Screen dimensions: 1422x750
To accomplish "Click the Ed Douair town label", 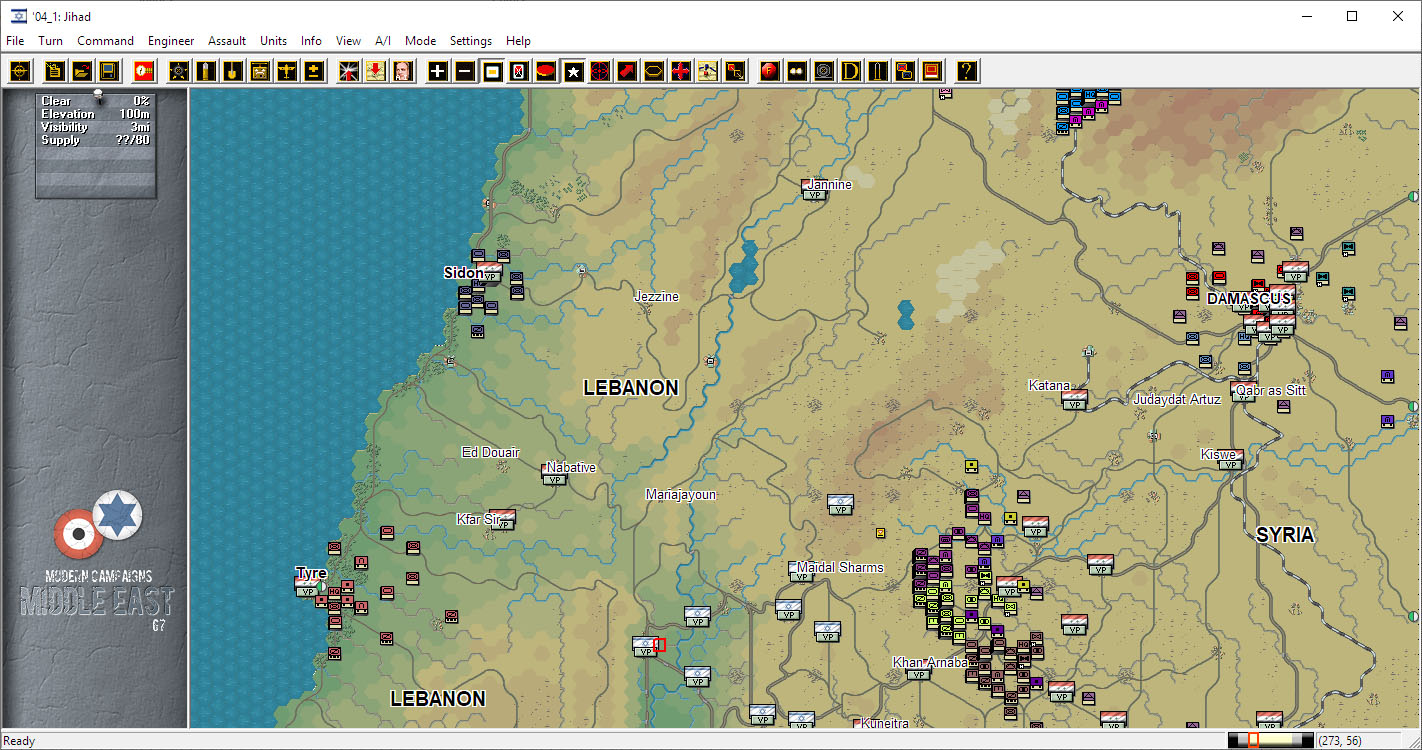I will [490, 453].
